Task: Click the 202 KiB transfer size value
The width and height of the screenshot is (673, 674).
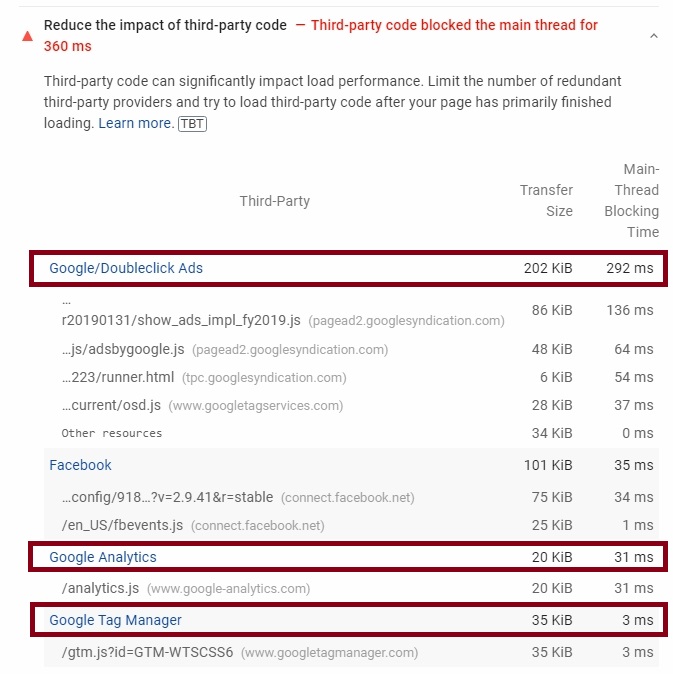Action: tap(548, 268)
